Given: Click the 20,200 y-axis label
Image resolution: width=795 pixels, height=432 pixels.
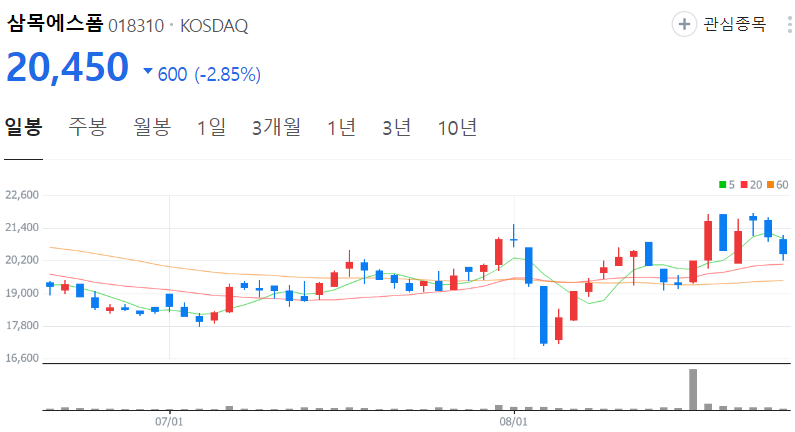Looking at the screenshot, I should tap(22, 260).
